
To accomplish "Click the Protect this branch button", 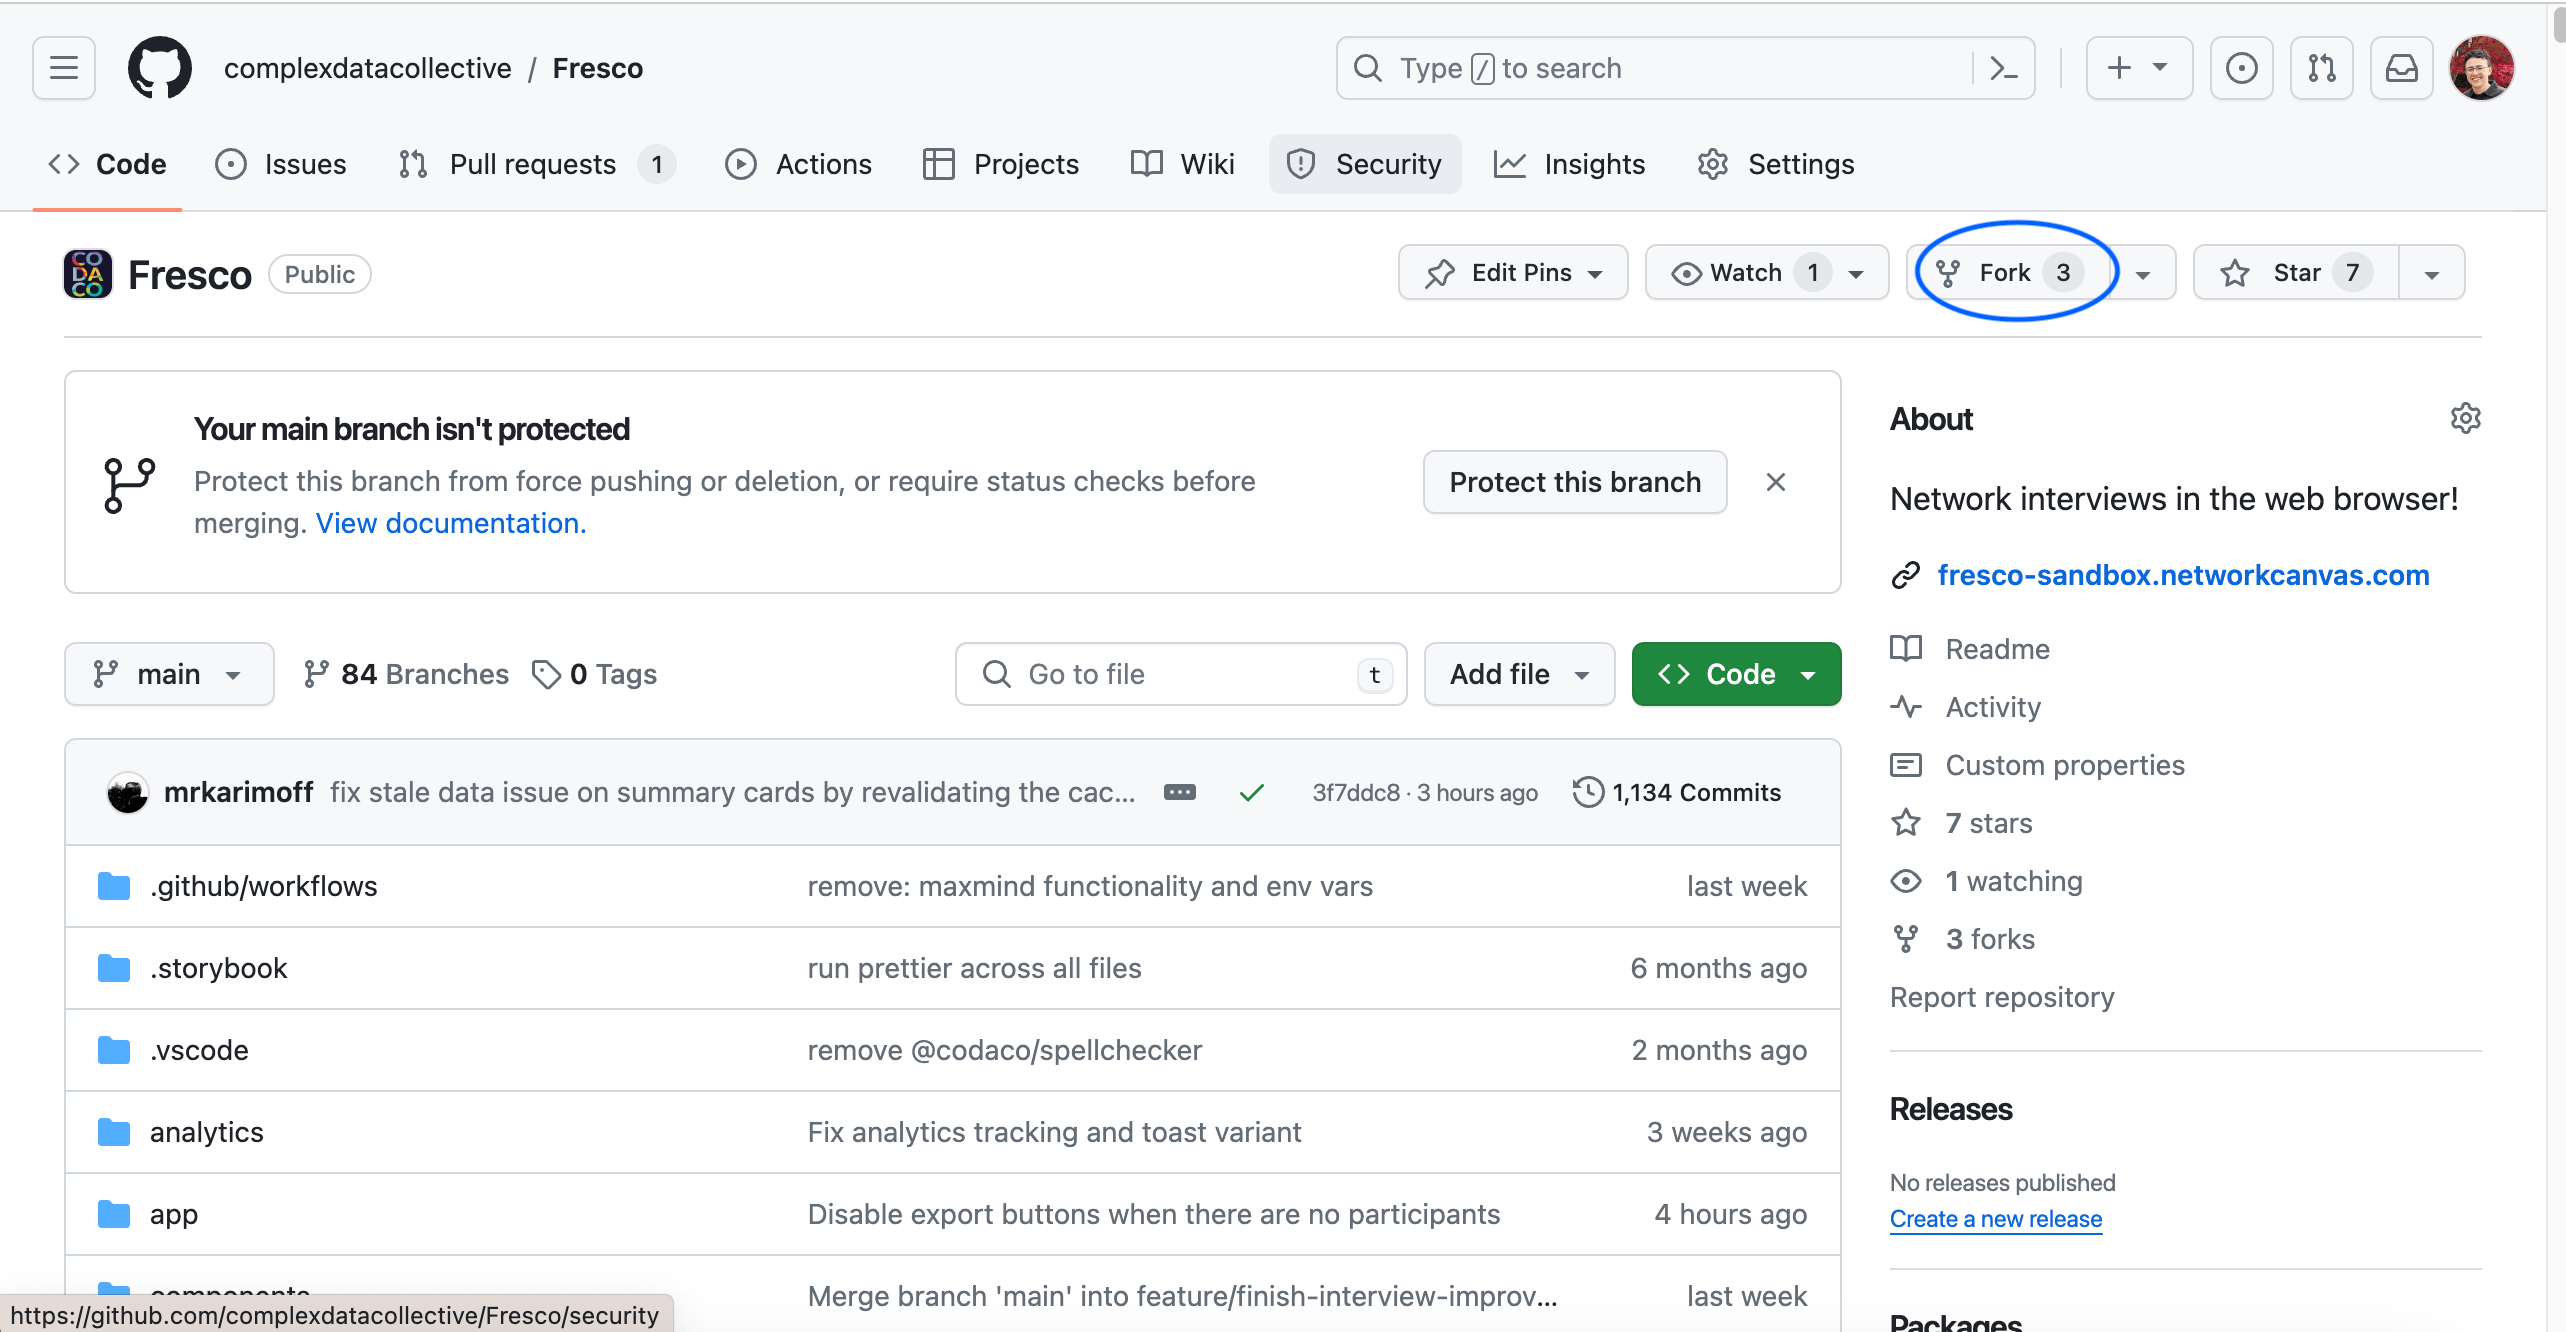I will coord(1574,482).
